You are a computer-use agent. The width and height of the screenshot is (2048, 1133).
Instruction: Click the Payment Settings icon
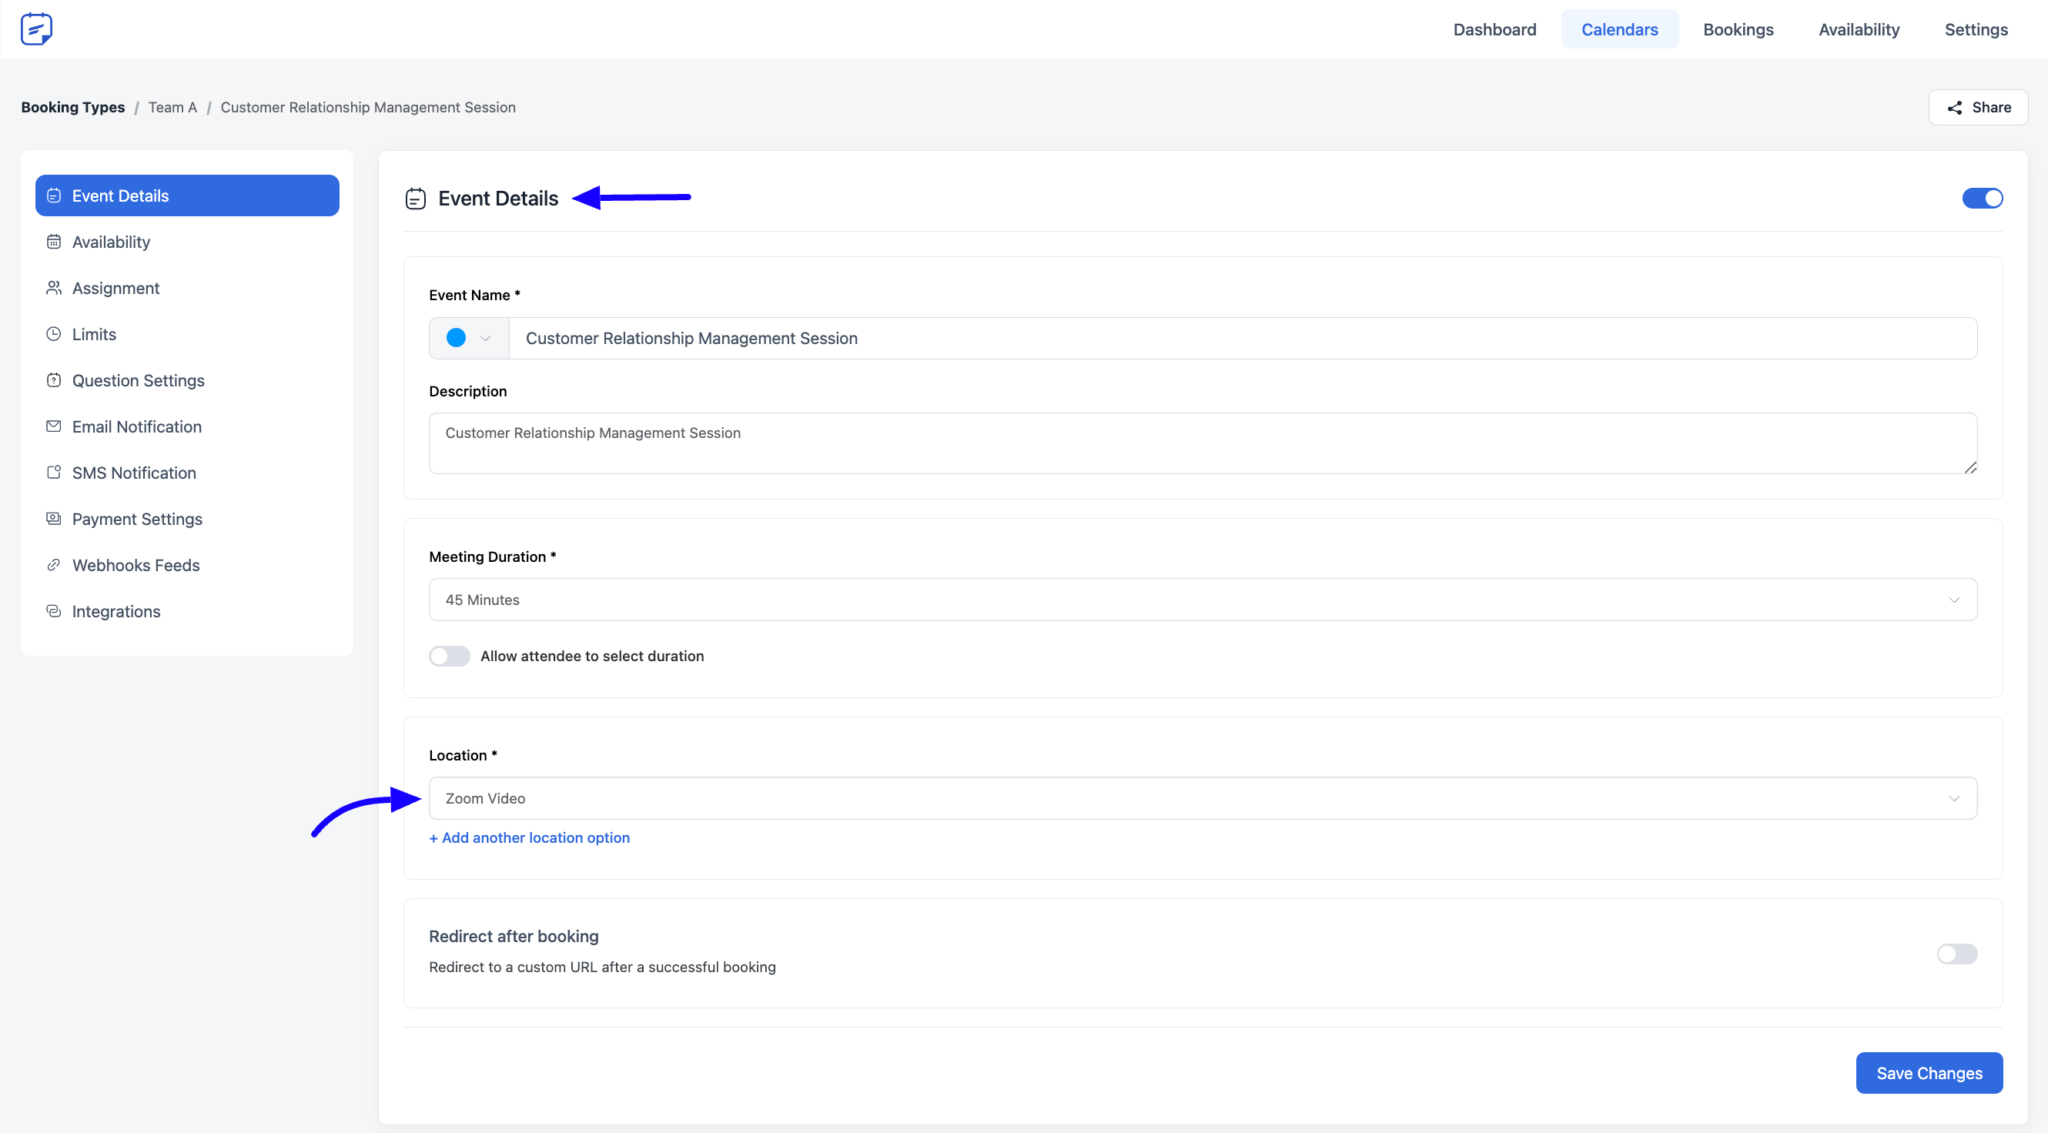[x=54, y=518]
